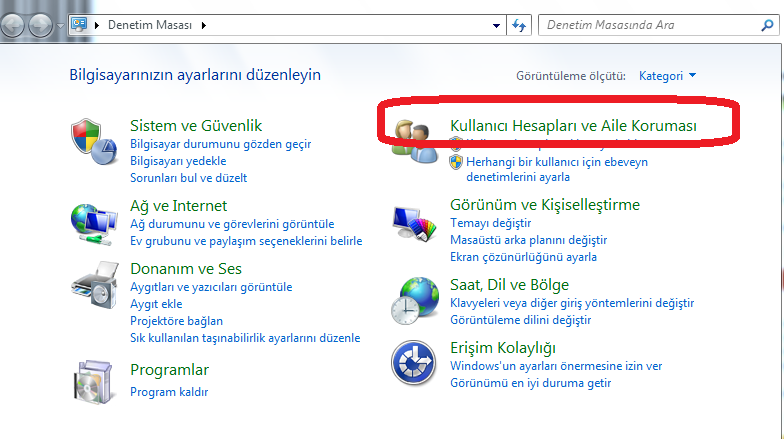Open Erişim Kolaylığı category
The image size is (784, 439).
click(x=503, y=348)
